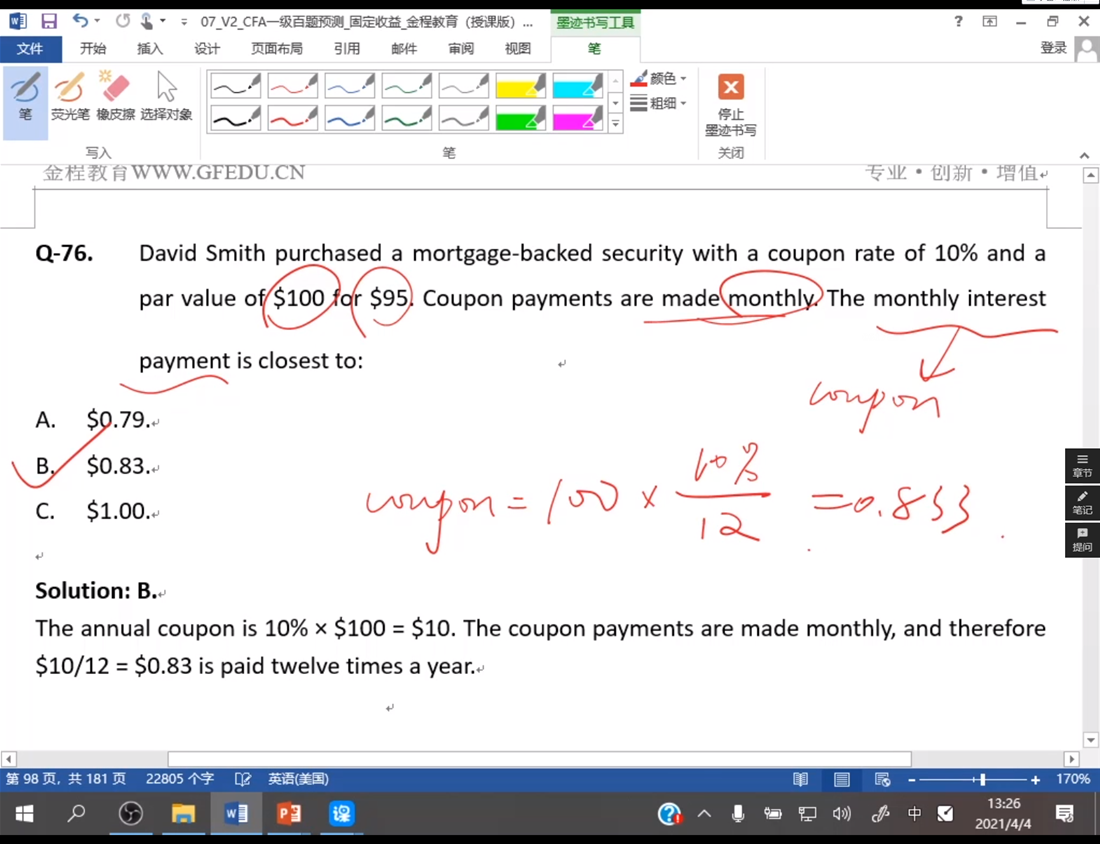Open the 文件 tab
Viewport: 1100px width, 844px height.
tap(30, 48)
